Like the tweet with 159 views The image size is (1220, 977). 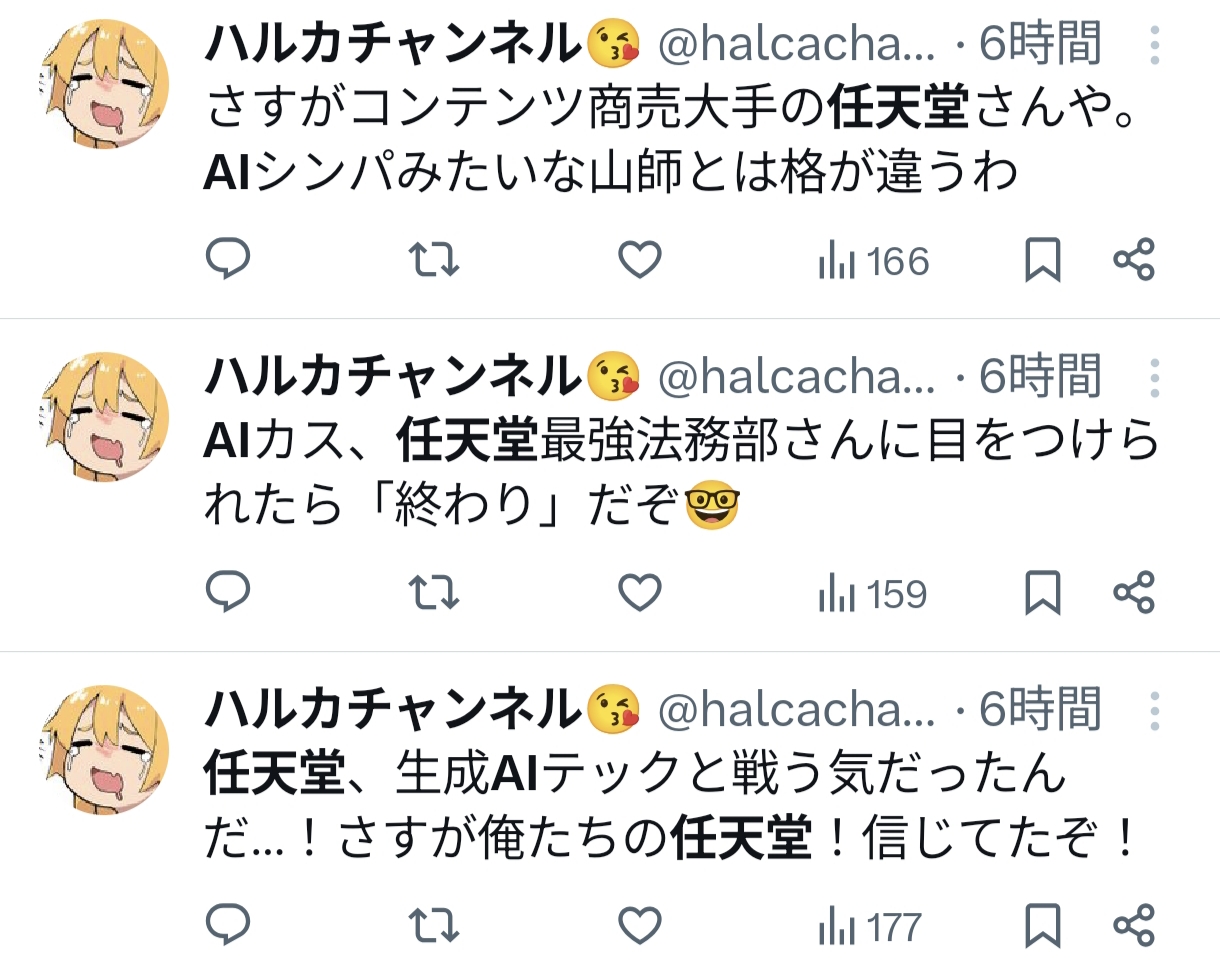pyautogui.click(x=640, y=593)
